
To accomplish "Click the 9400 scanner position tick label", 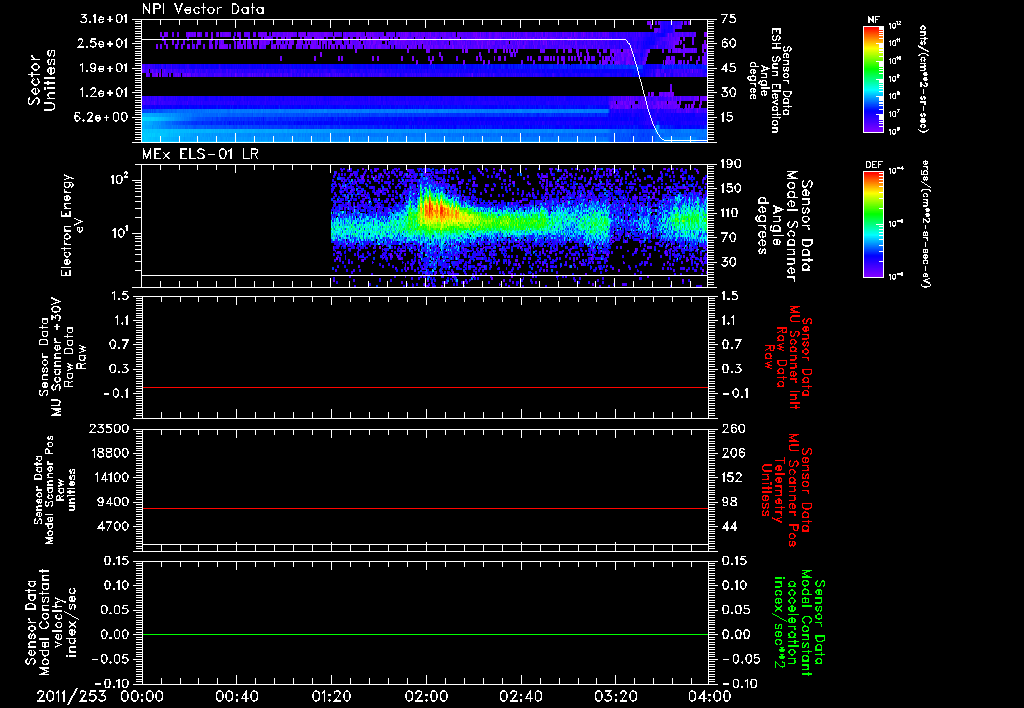I will (112, 502).
